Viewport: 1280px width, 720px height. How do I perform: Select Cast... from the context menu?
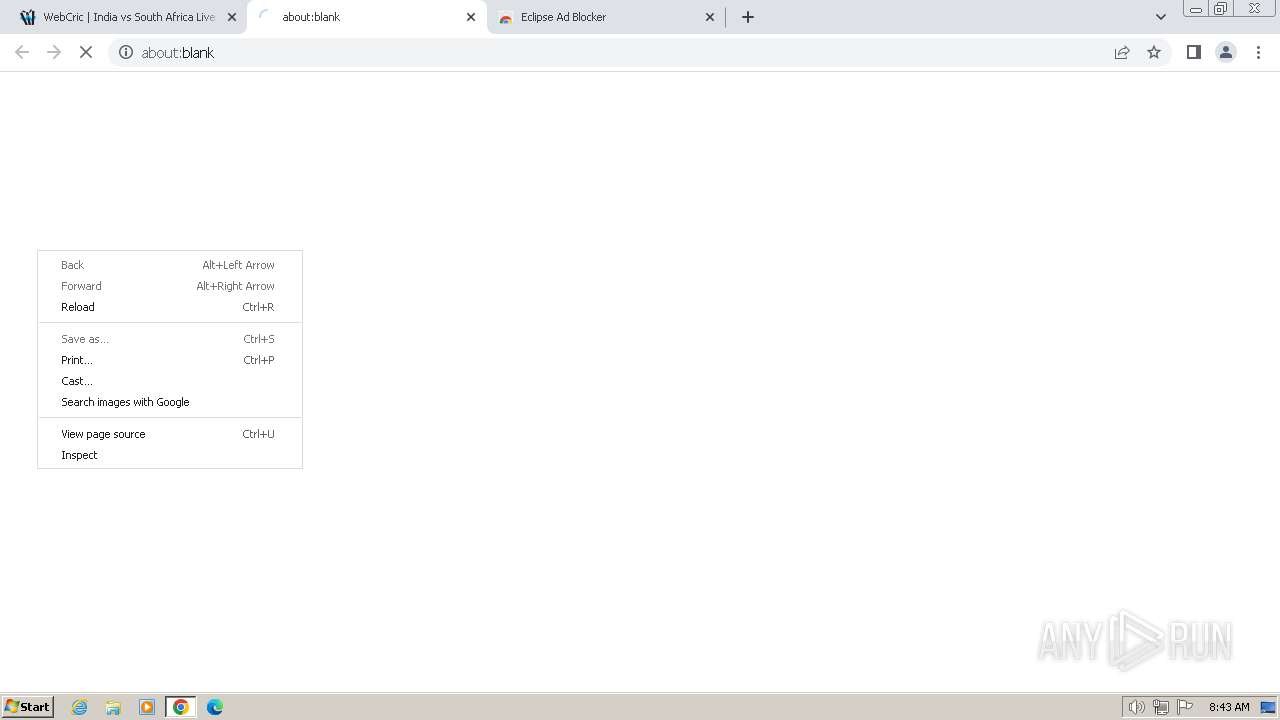[170, 381]
